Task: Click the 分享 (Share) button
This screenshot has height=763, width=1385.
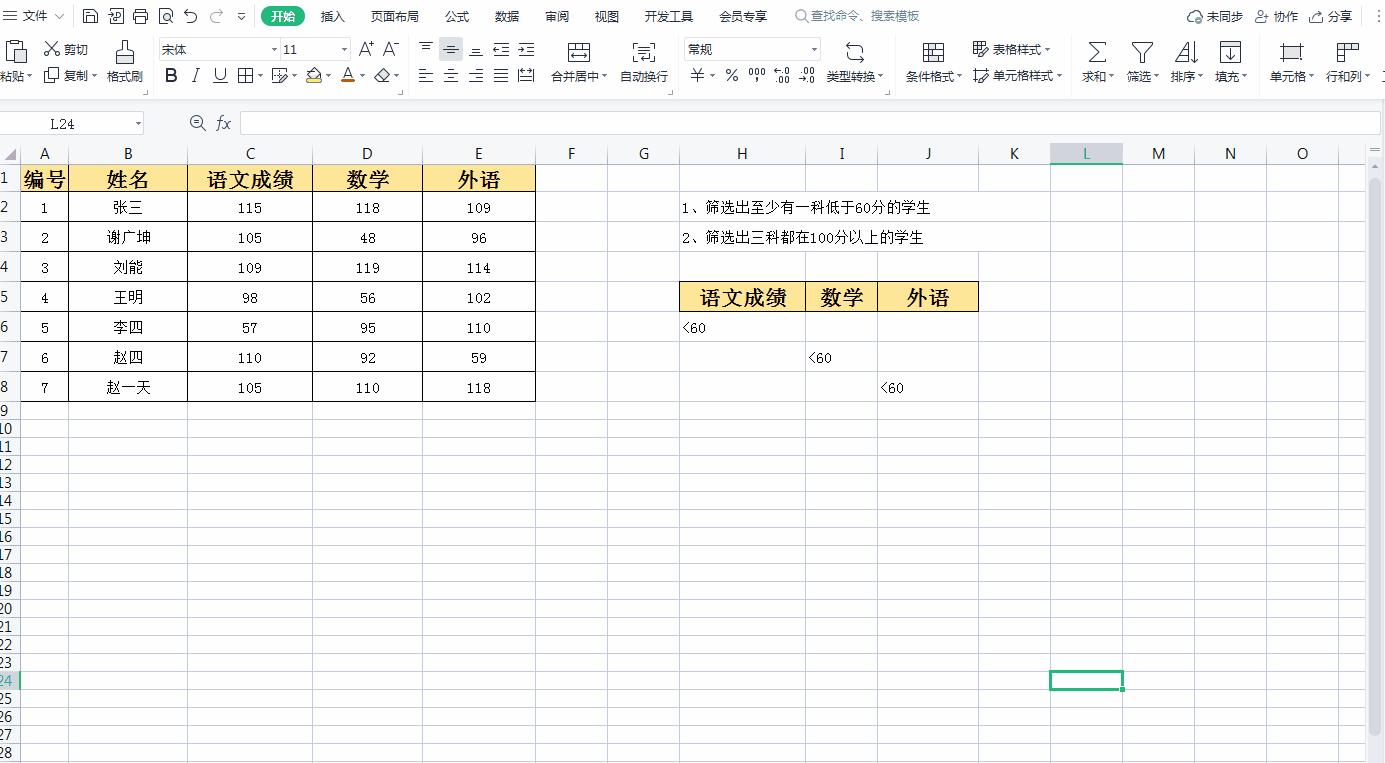Action: pyautogui.click(x=1331, y=16)
